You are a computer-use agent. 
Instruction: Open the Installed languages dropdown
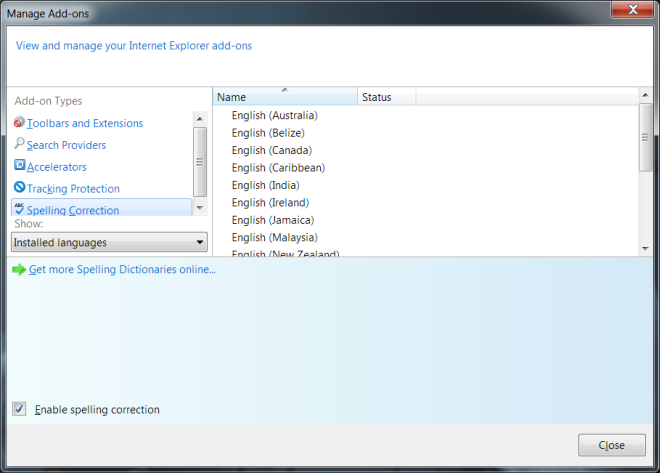coord(109,242)
